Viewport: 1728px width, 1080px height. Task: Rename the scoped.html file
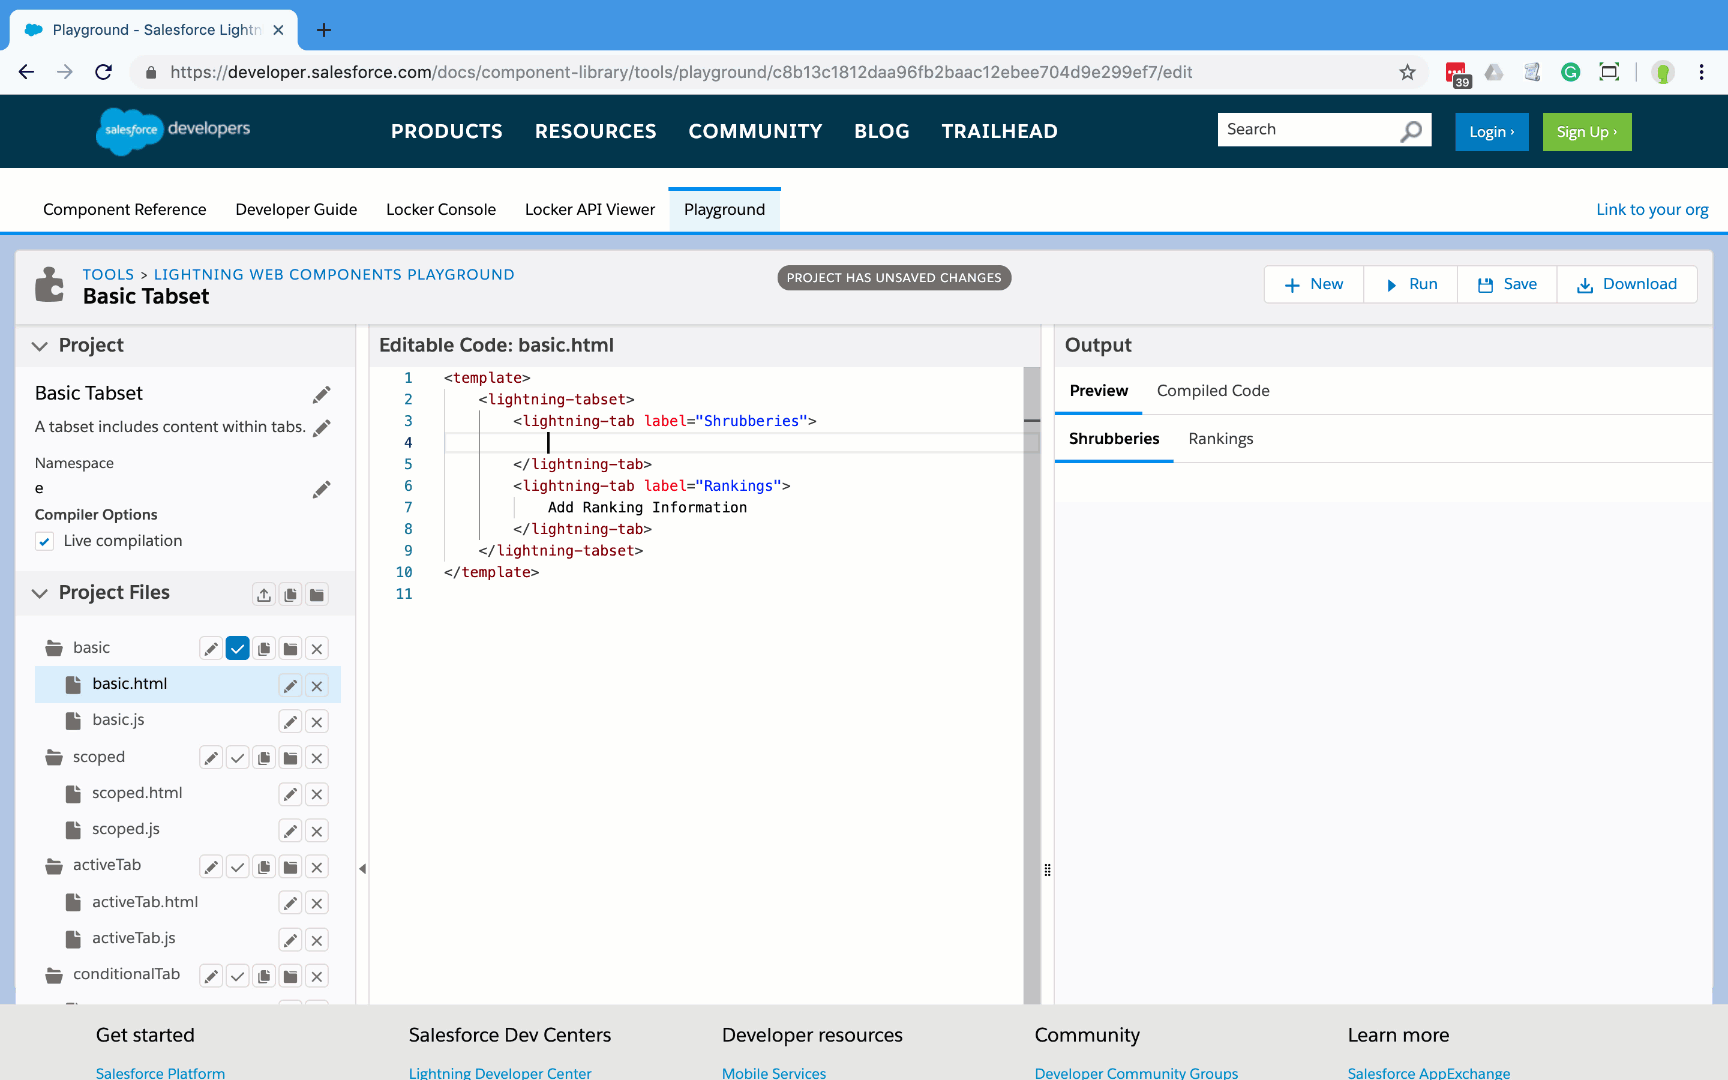[x=290, y=795]
